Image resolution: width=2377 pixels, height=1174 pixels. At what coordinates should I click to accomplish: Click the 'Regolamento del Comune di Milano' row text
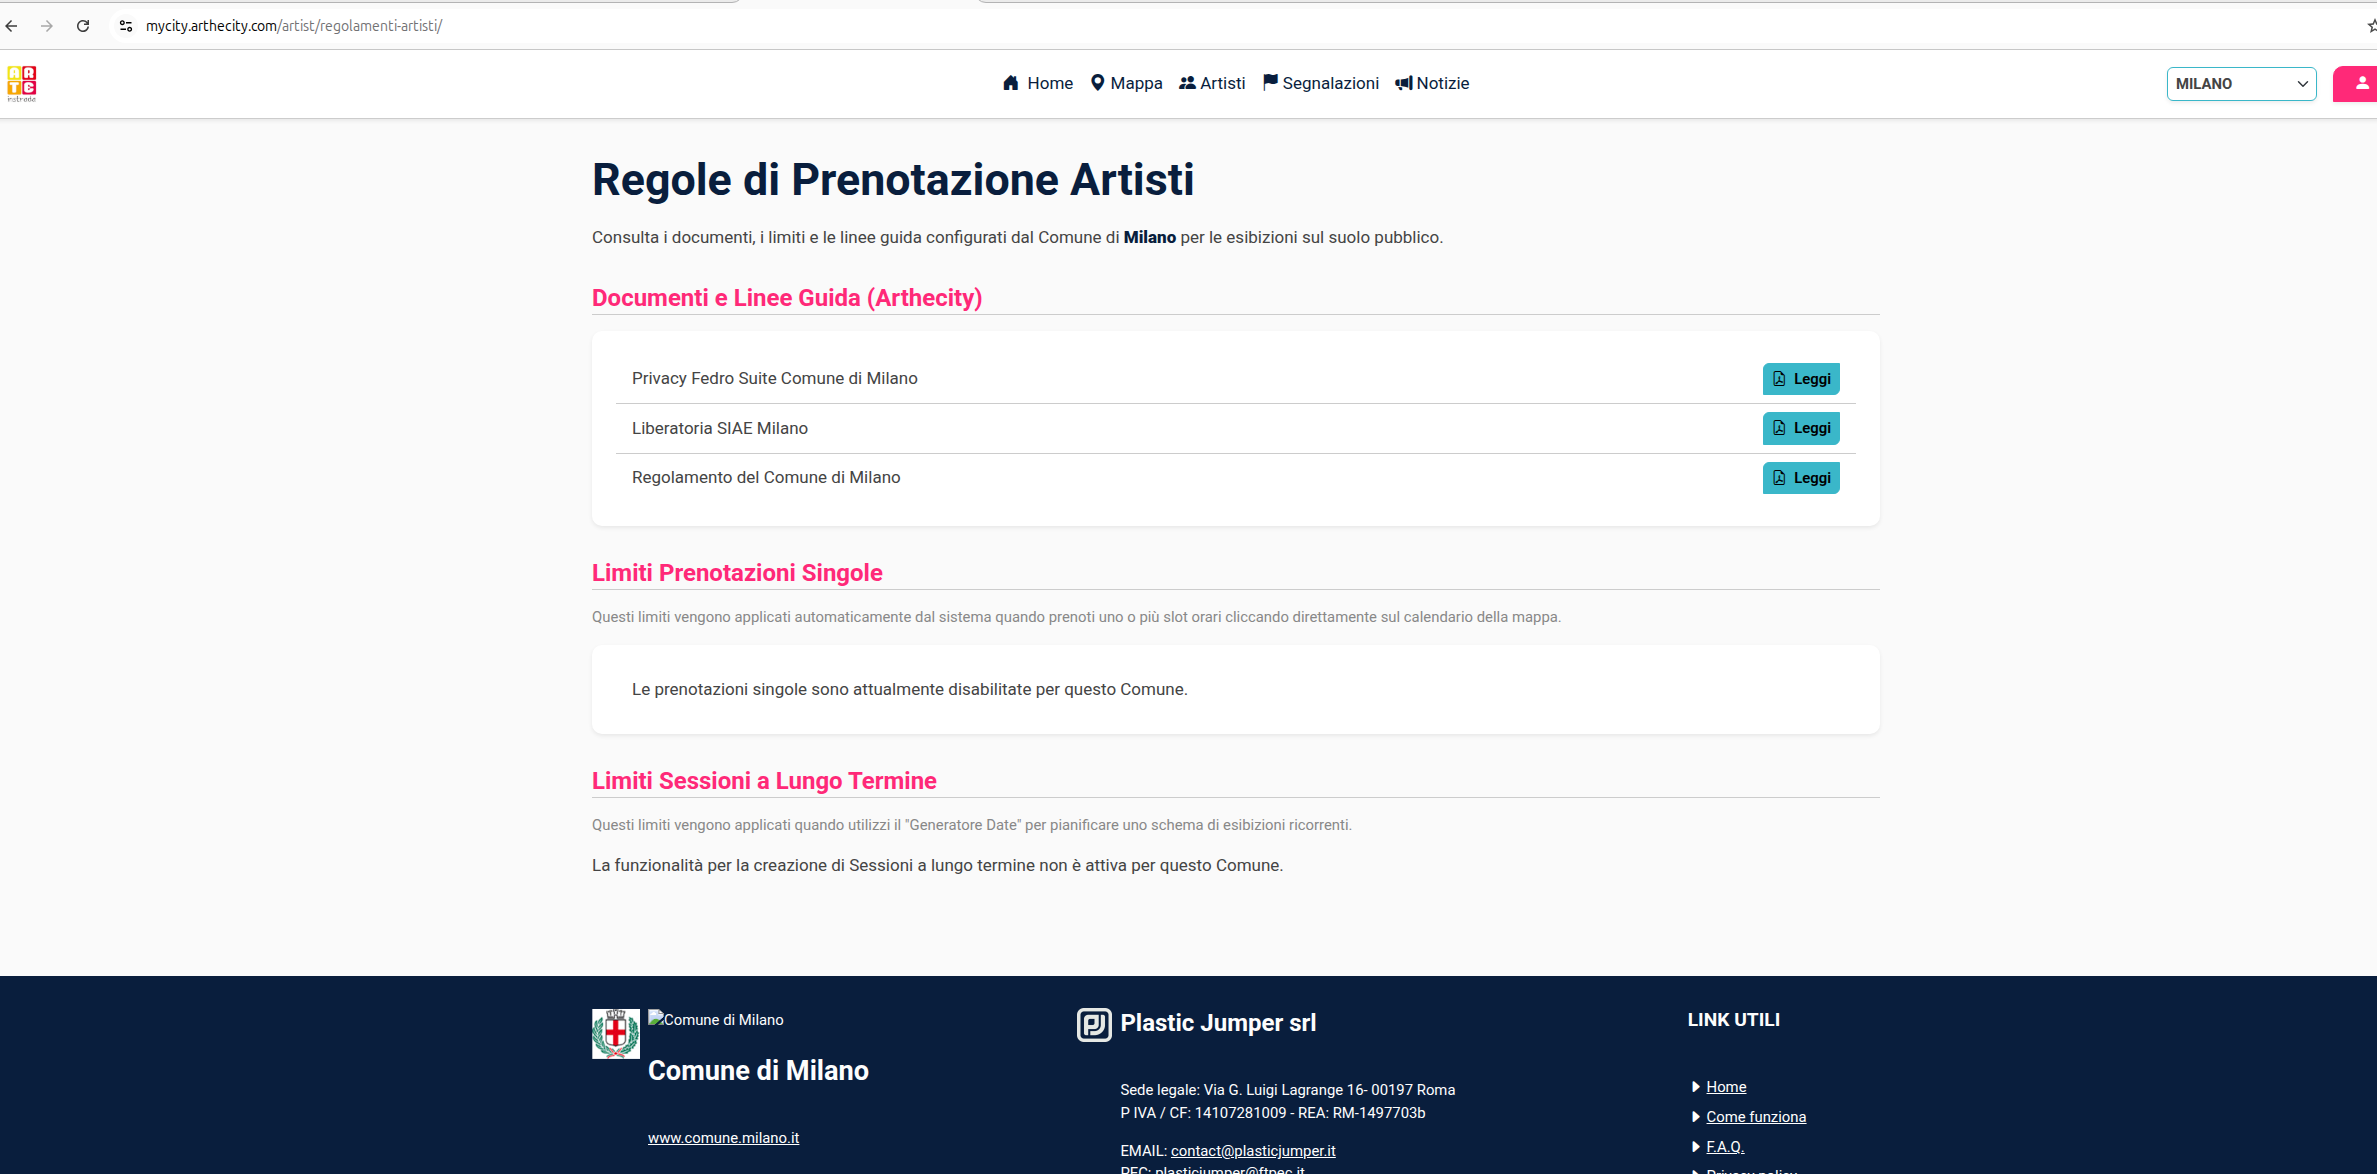(x=766, y=477)
